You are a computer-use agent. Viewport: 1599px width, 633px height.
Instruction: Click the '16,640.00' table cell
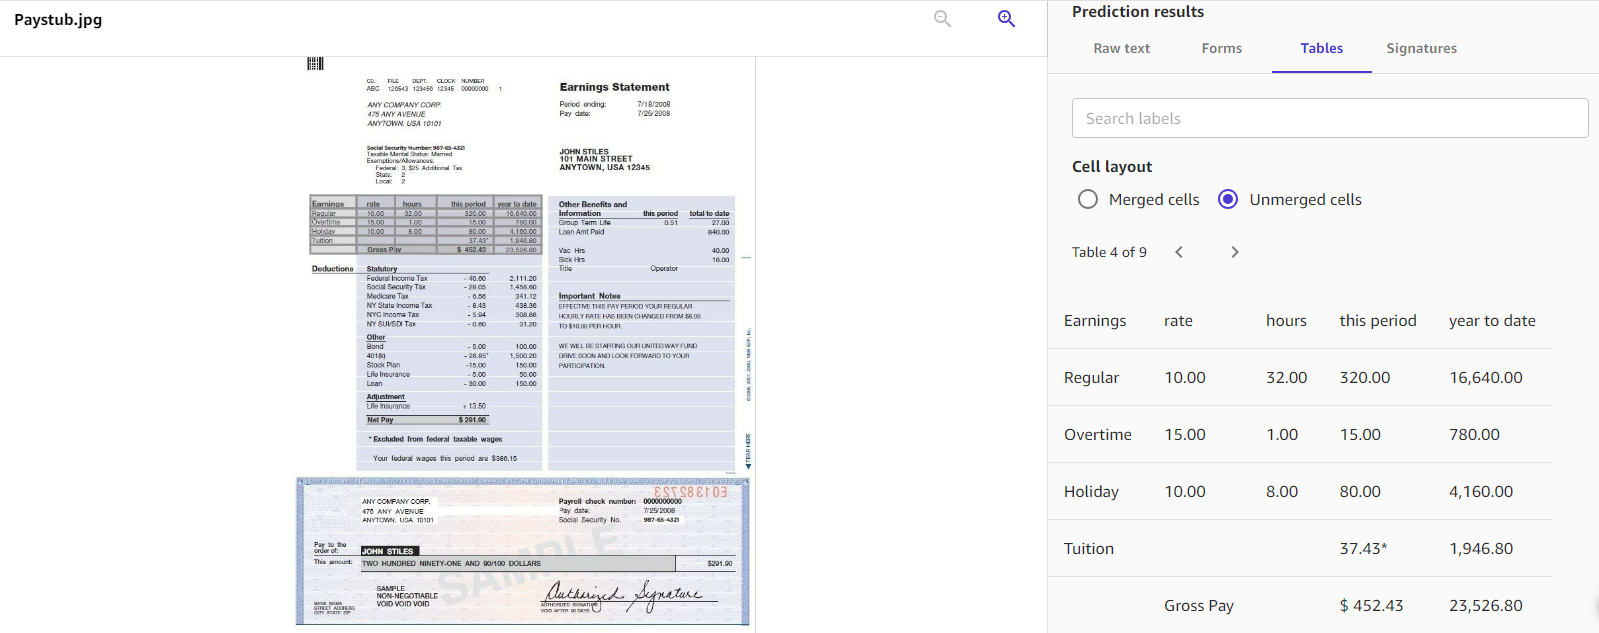pyautogui.click(x=1485, y=378)
